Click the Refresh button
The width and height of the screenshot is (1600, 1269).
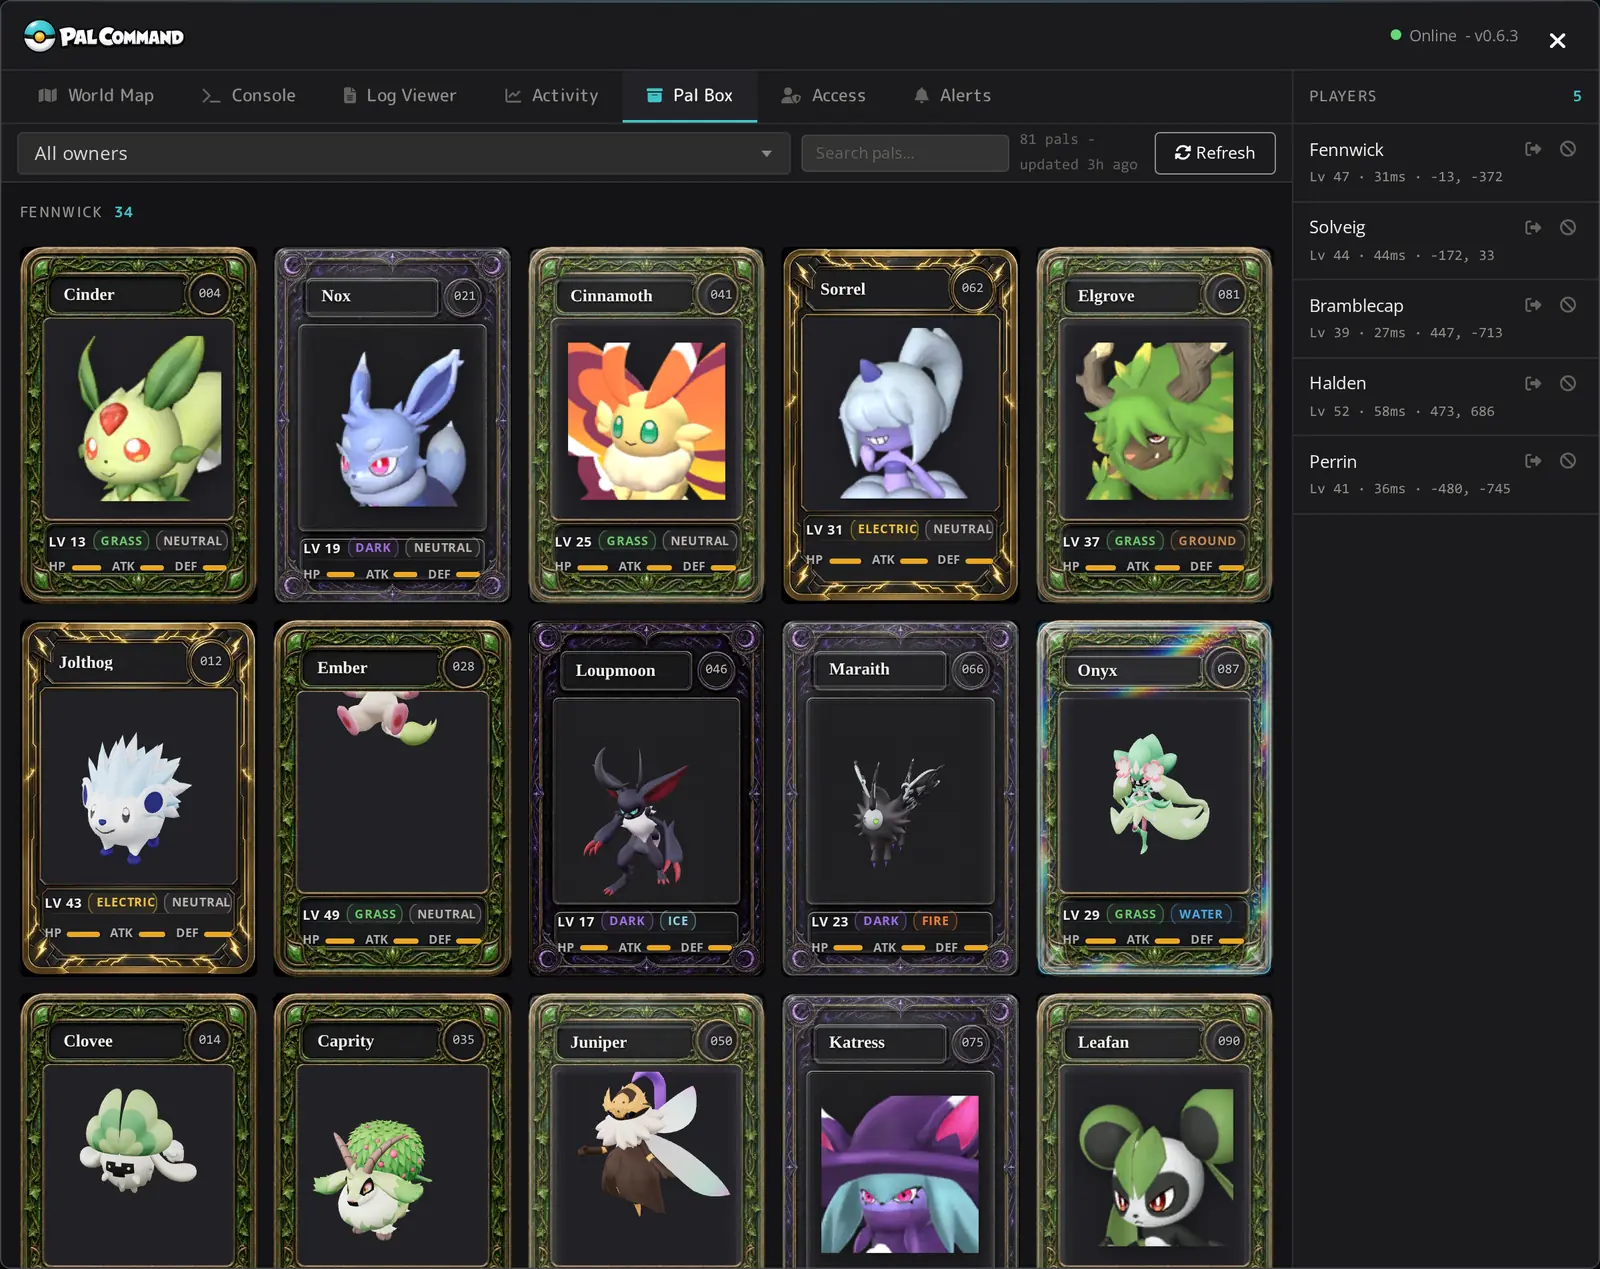pyautogui.click(x=1215, y=153)
